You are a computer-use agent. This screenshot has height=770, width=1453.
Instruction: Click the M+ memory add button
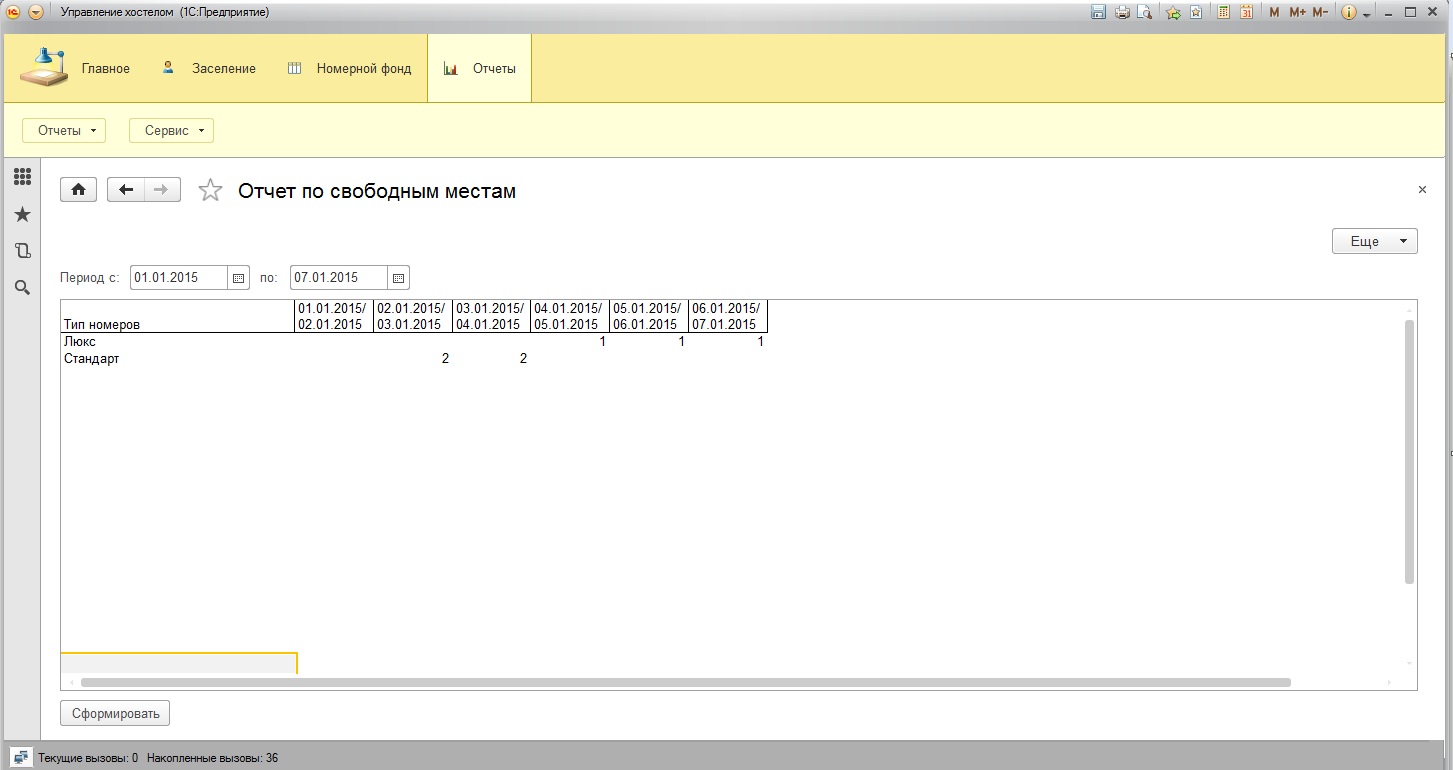[1297, 12]
